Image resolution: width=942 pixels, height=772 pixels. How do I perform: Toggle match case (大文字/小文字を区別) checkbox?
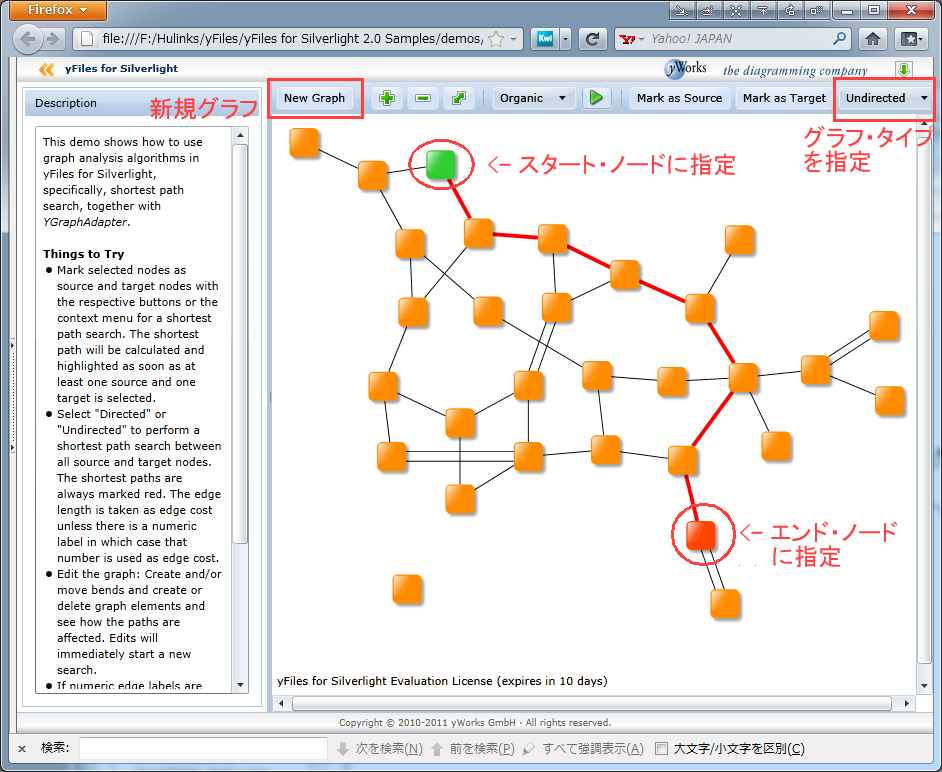click(661, 749)
